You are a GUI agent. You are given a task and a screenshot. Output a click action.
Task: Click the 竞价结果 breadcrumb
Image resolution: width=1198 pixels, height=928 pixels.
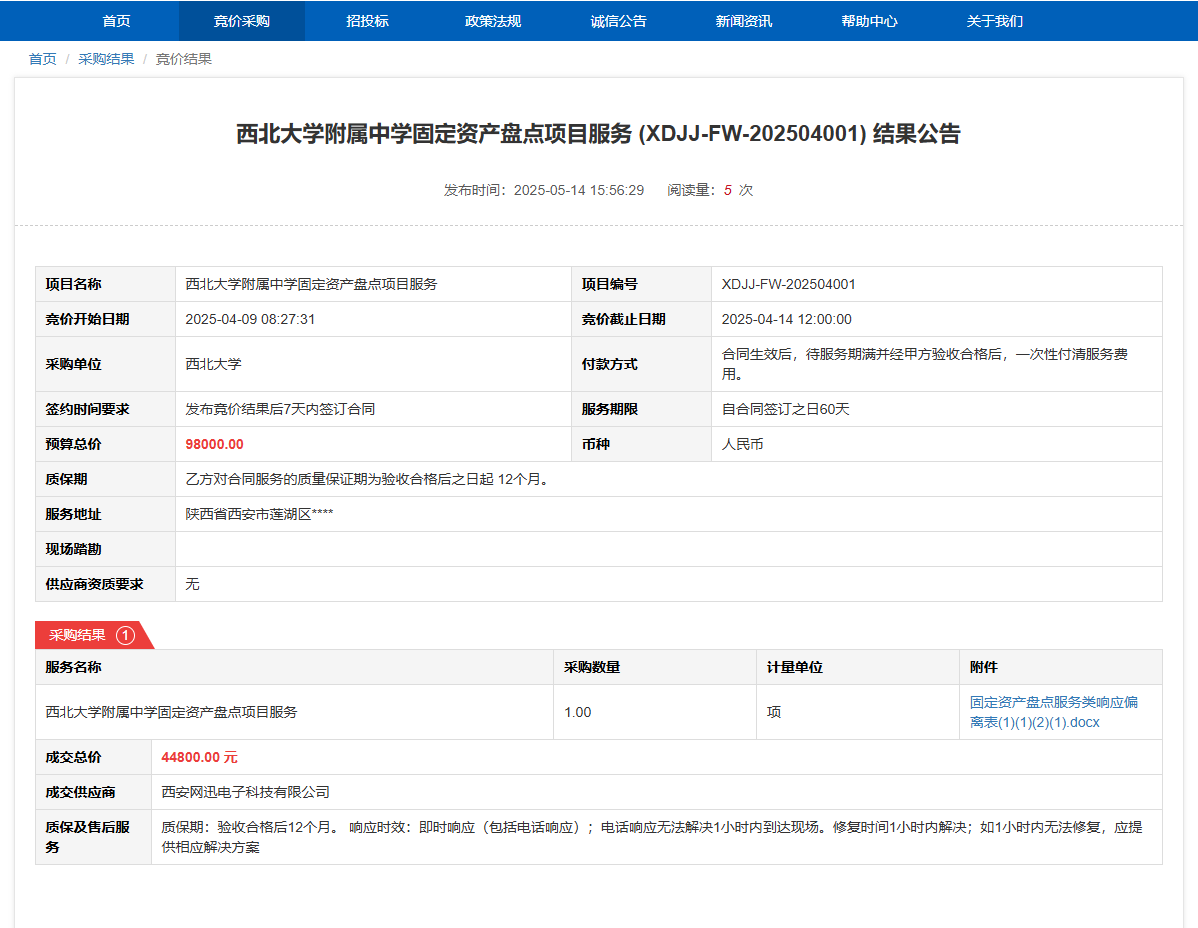coord(184,59)
